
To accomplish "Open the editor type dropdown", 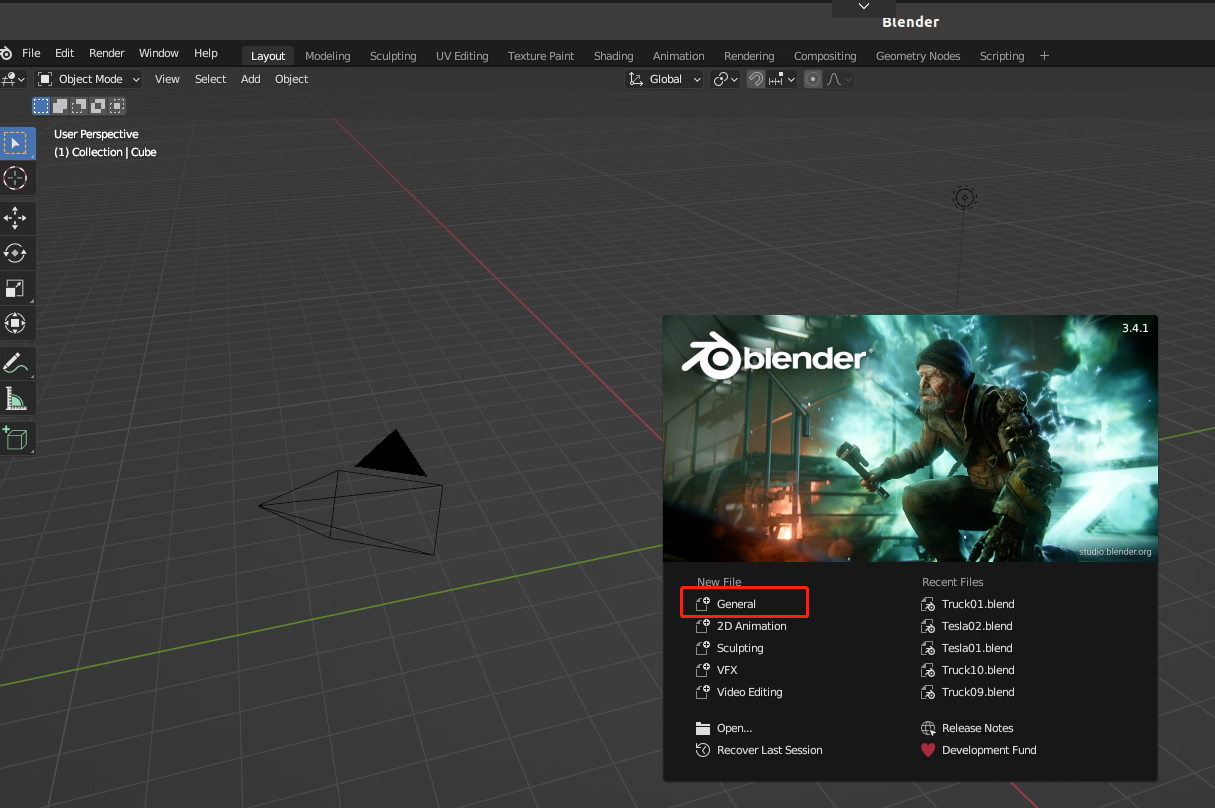I will click(14, 79).
